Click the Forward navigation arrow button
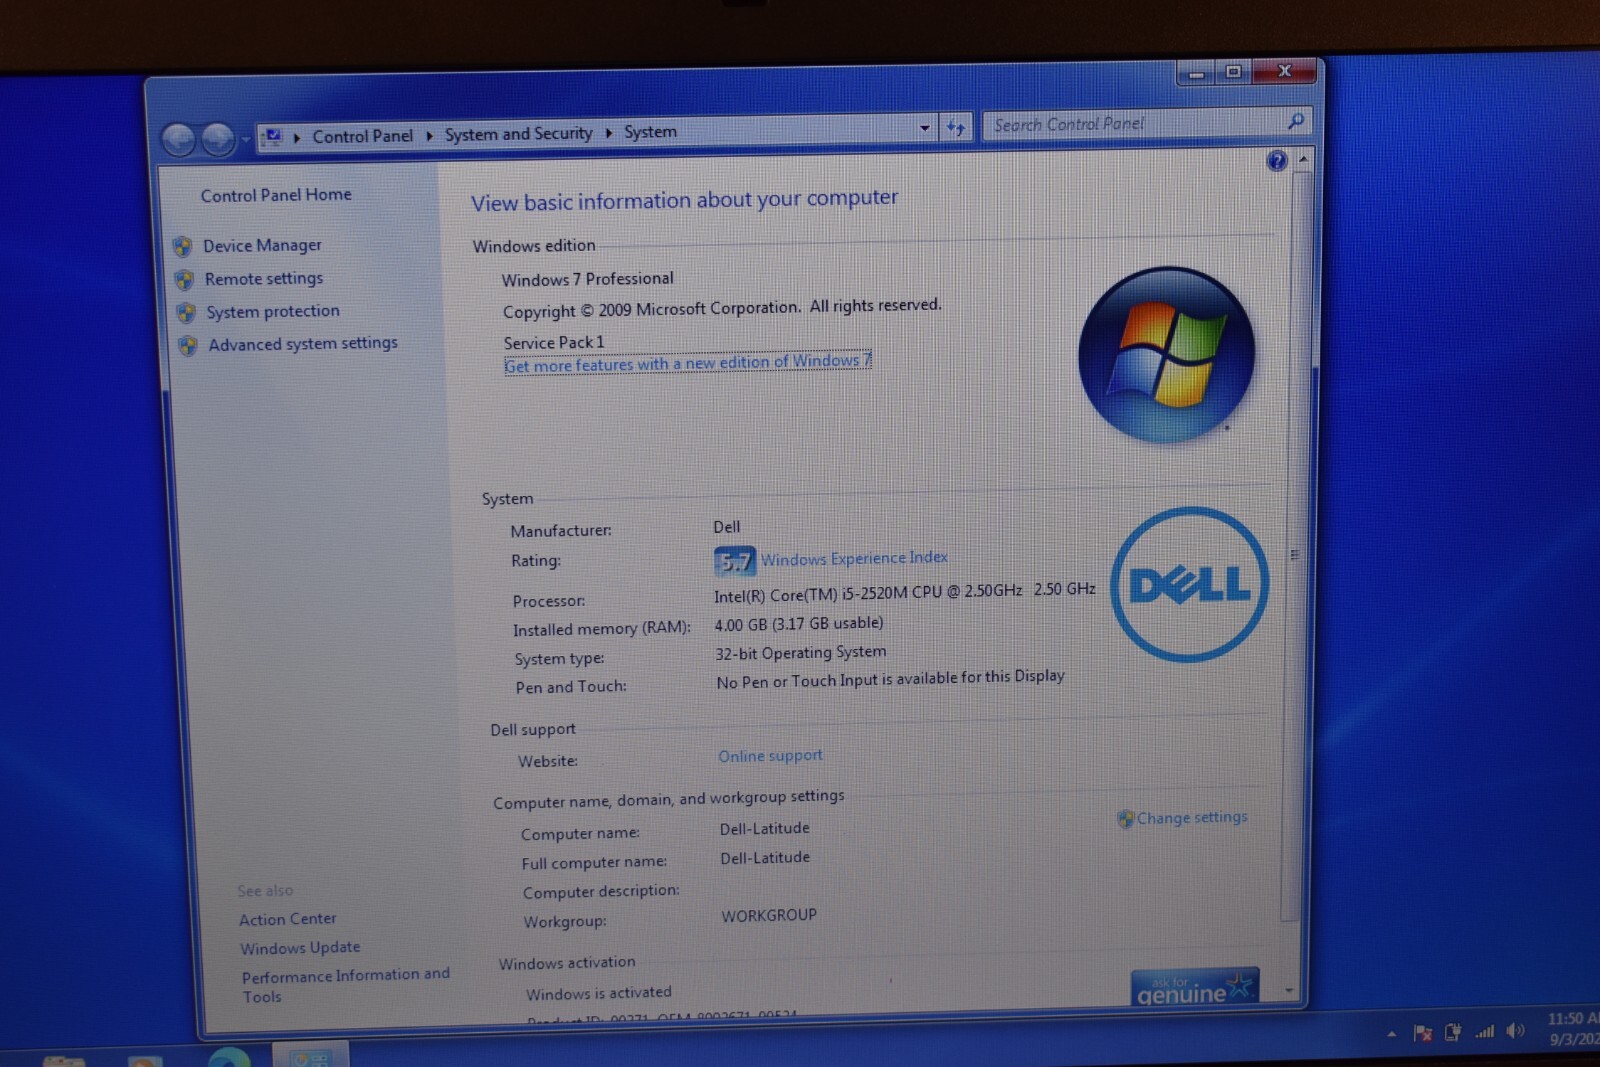The image size is (1600, 1067). (x=218, y=139)
